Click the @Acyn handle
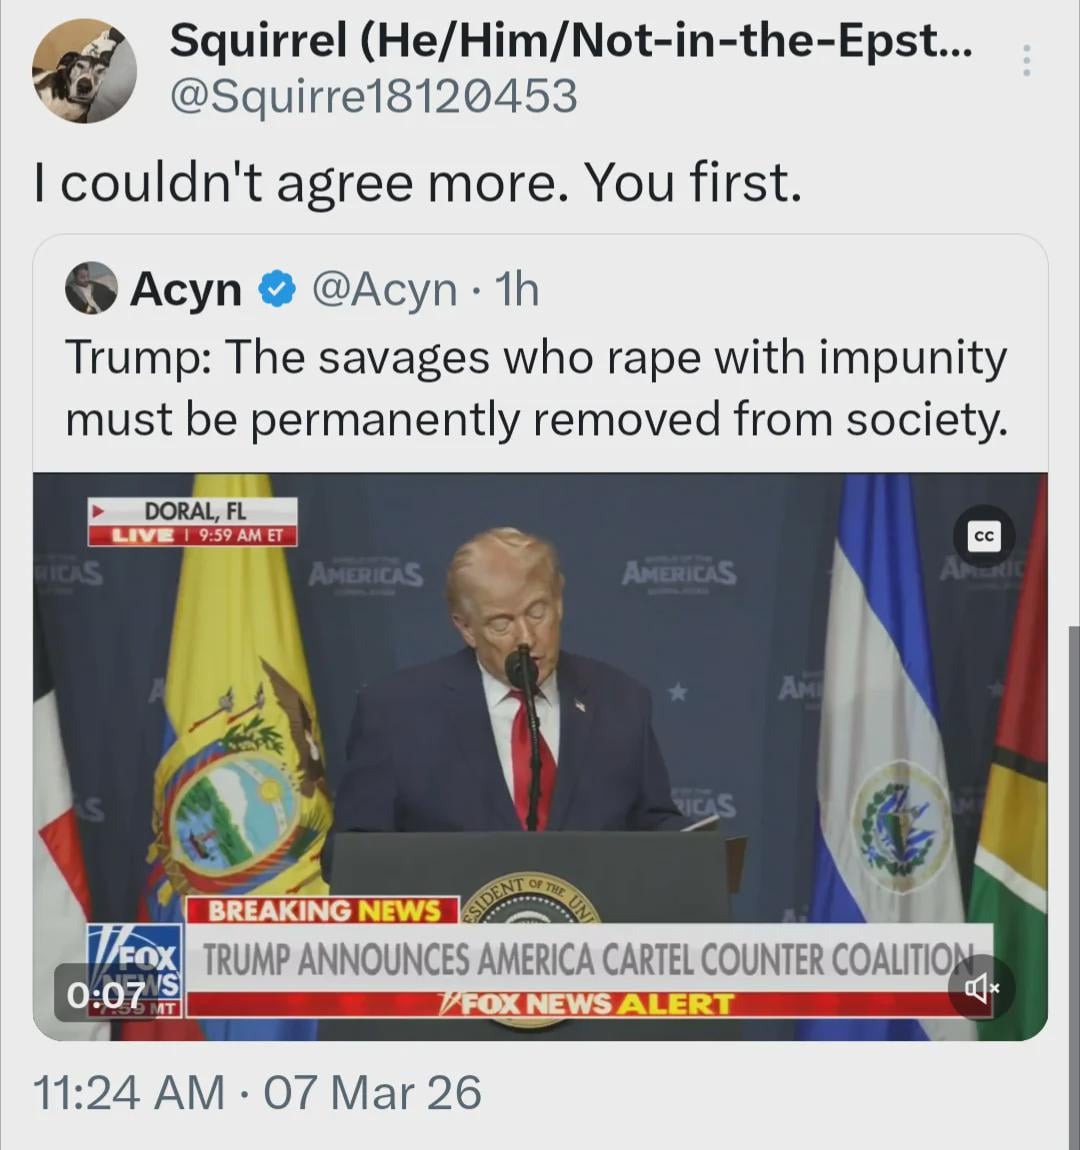 pyautogui.click(x=385, y=290)
